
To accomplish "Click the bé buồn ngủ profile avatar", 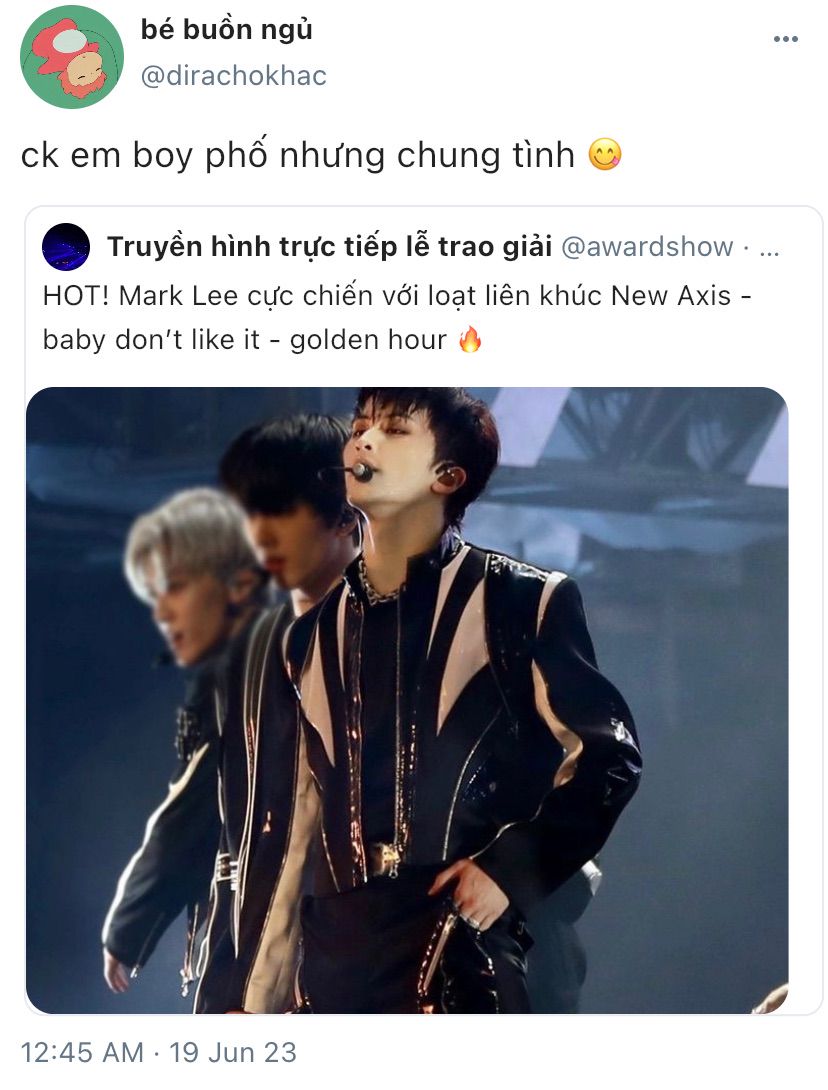I will click(72, 57).
